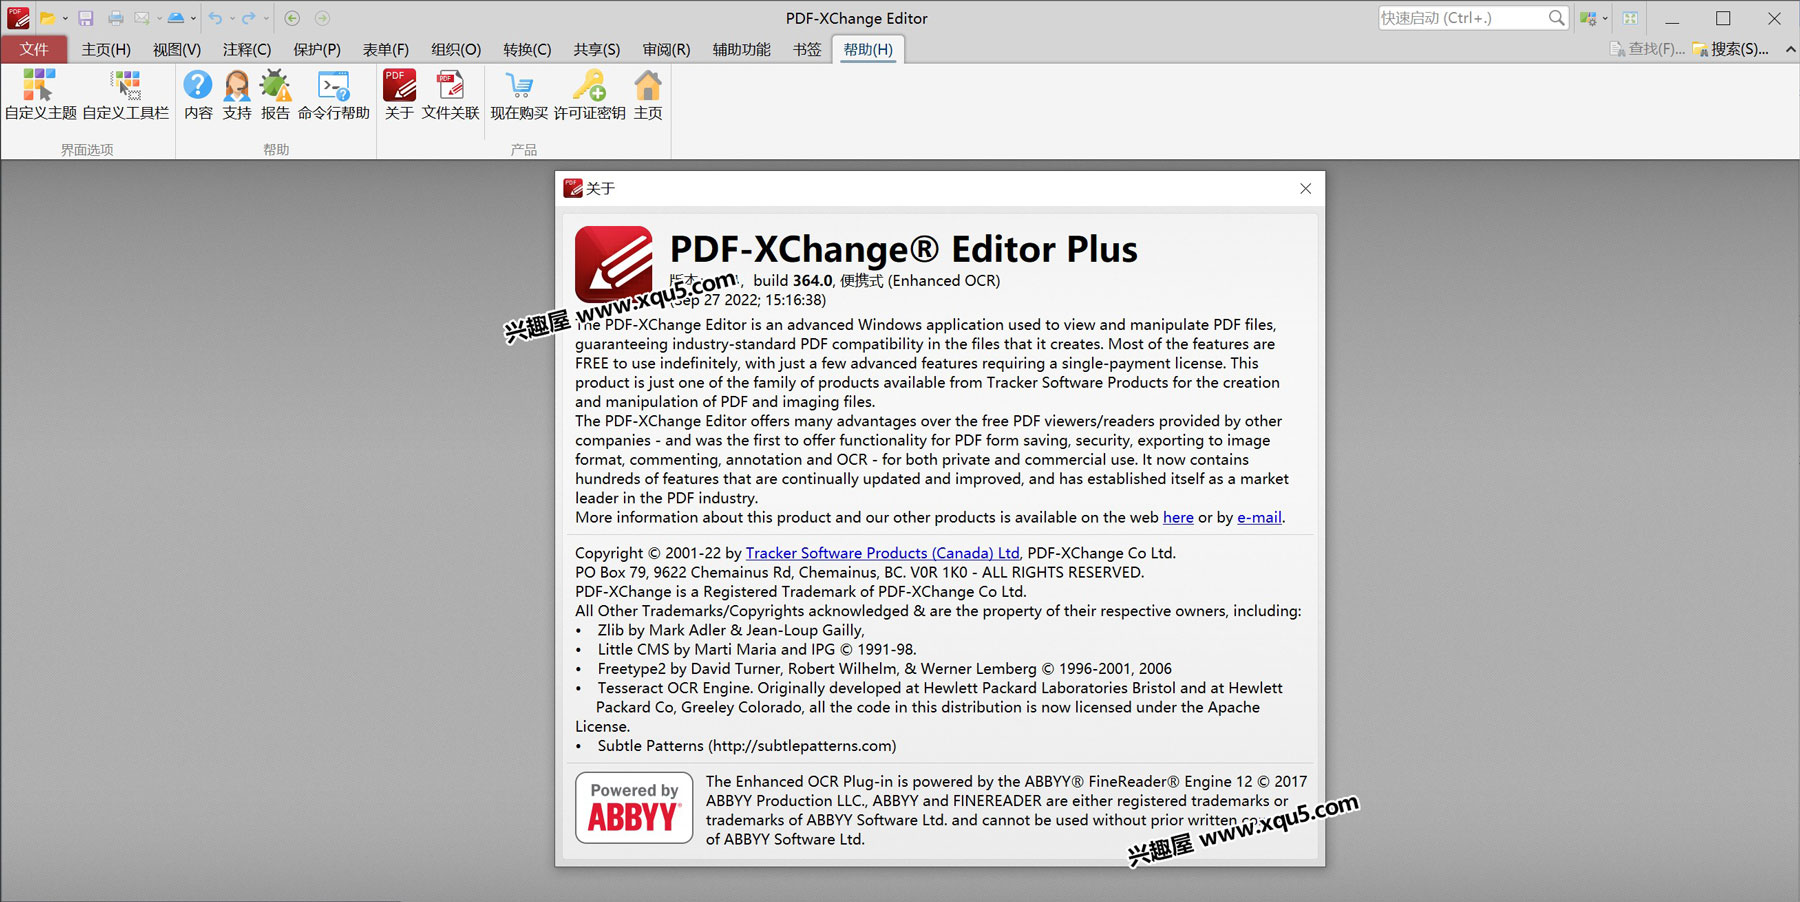Screen dimensions: 1800x902
Task: Click the 'build 364.0' version text
Action: [793, 281]
